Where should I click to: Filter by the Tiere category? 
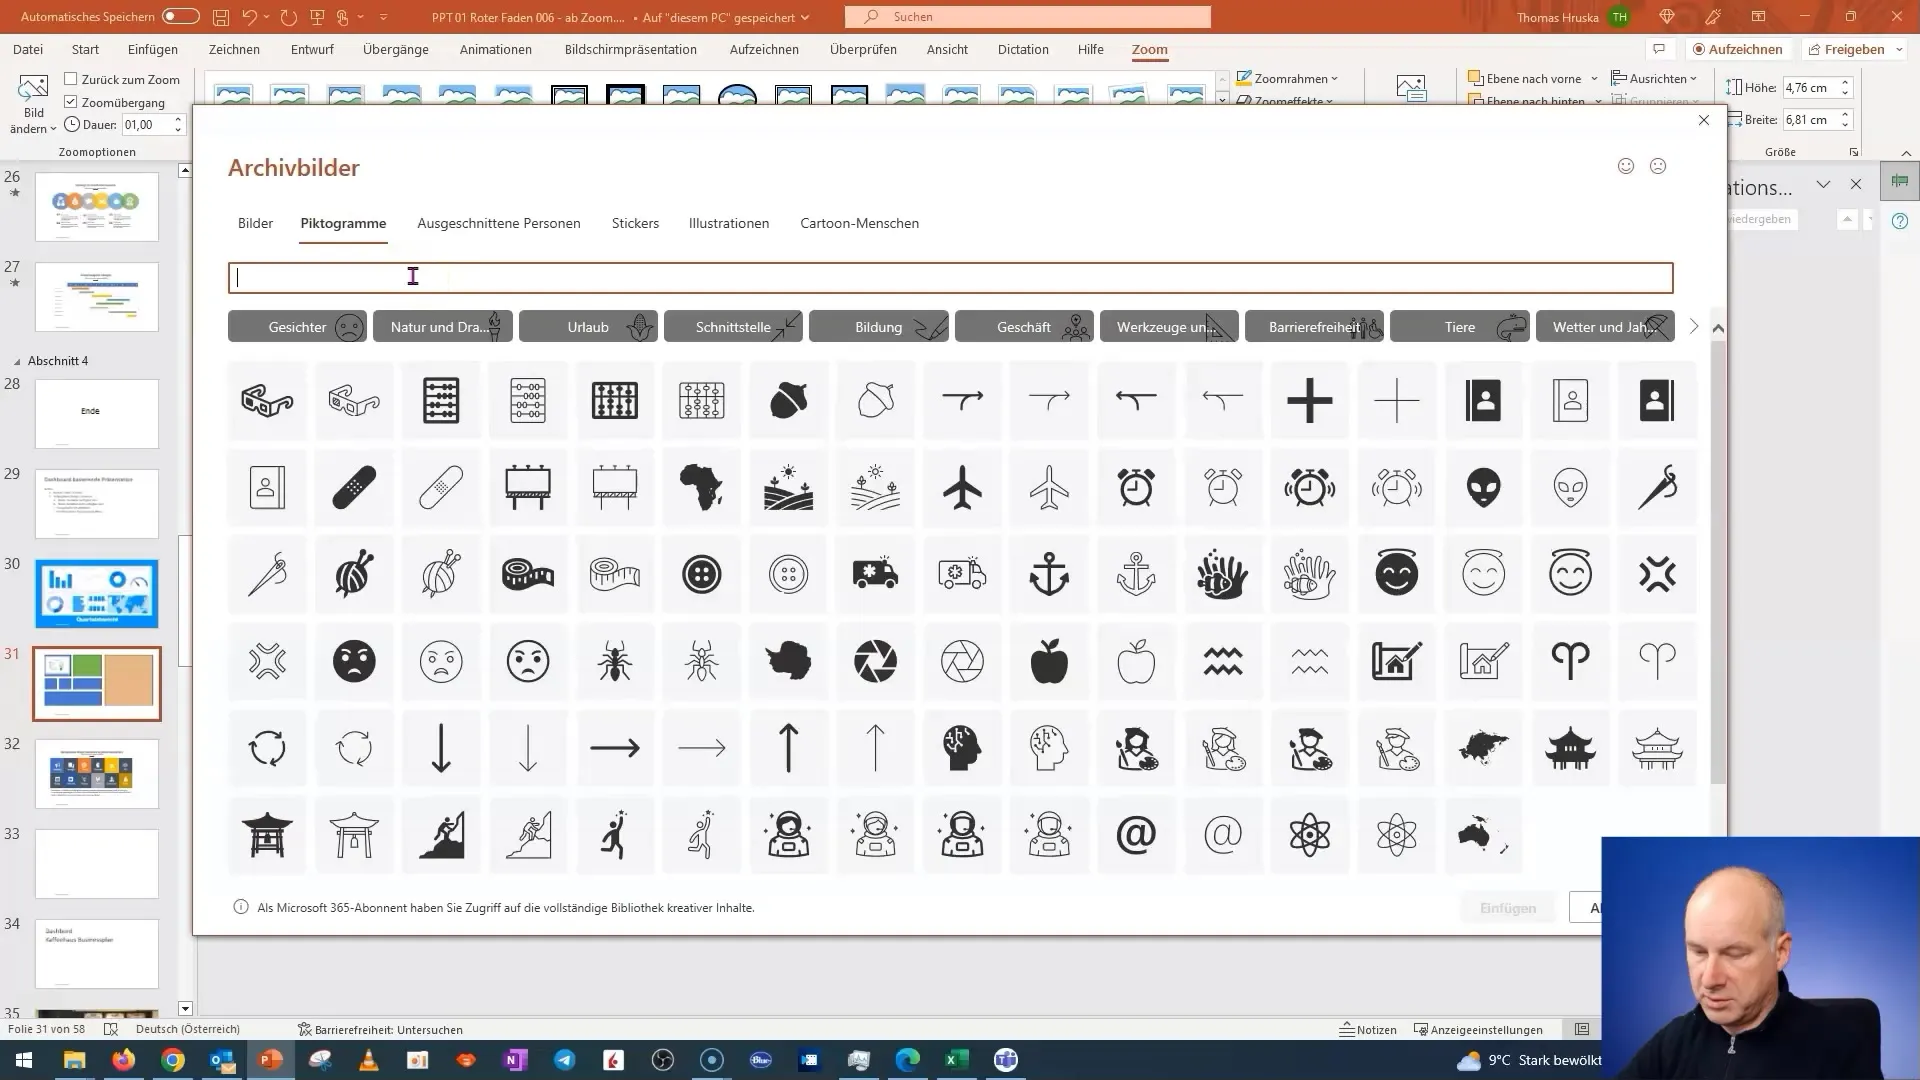point(1460,327)
